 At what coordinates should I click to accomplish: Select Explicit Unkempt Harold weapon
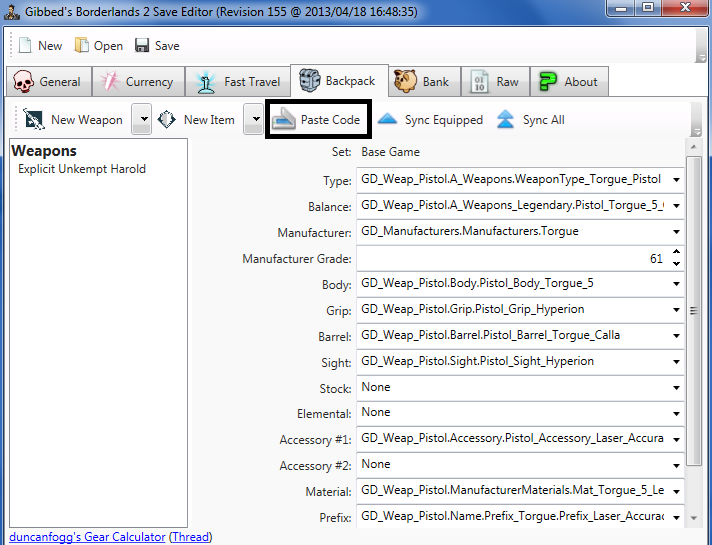coord(82,169)
